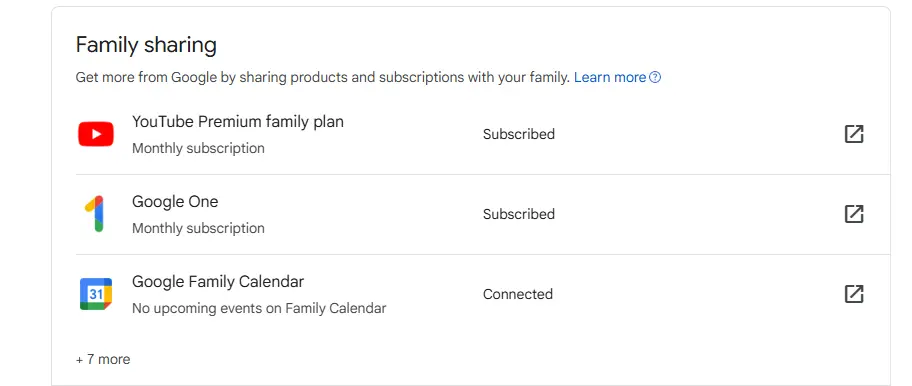Click the Subscribed status for Google One
The image size is (912, 386).
click(519, 214)
